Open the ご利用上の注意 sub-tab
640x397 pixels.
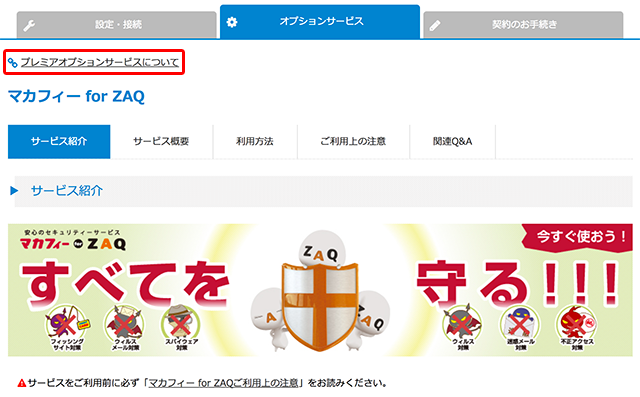point(353,142)
